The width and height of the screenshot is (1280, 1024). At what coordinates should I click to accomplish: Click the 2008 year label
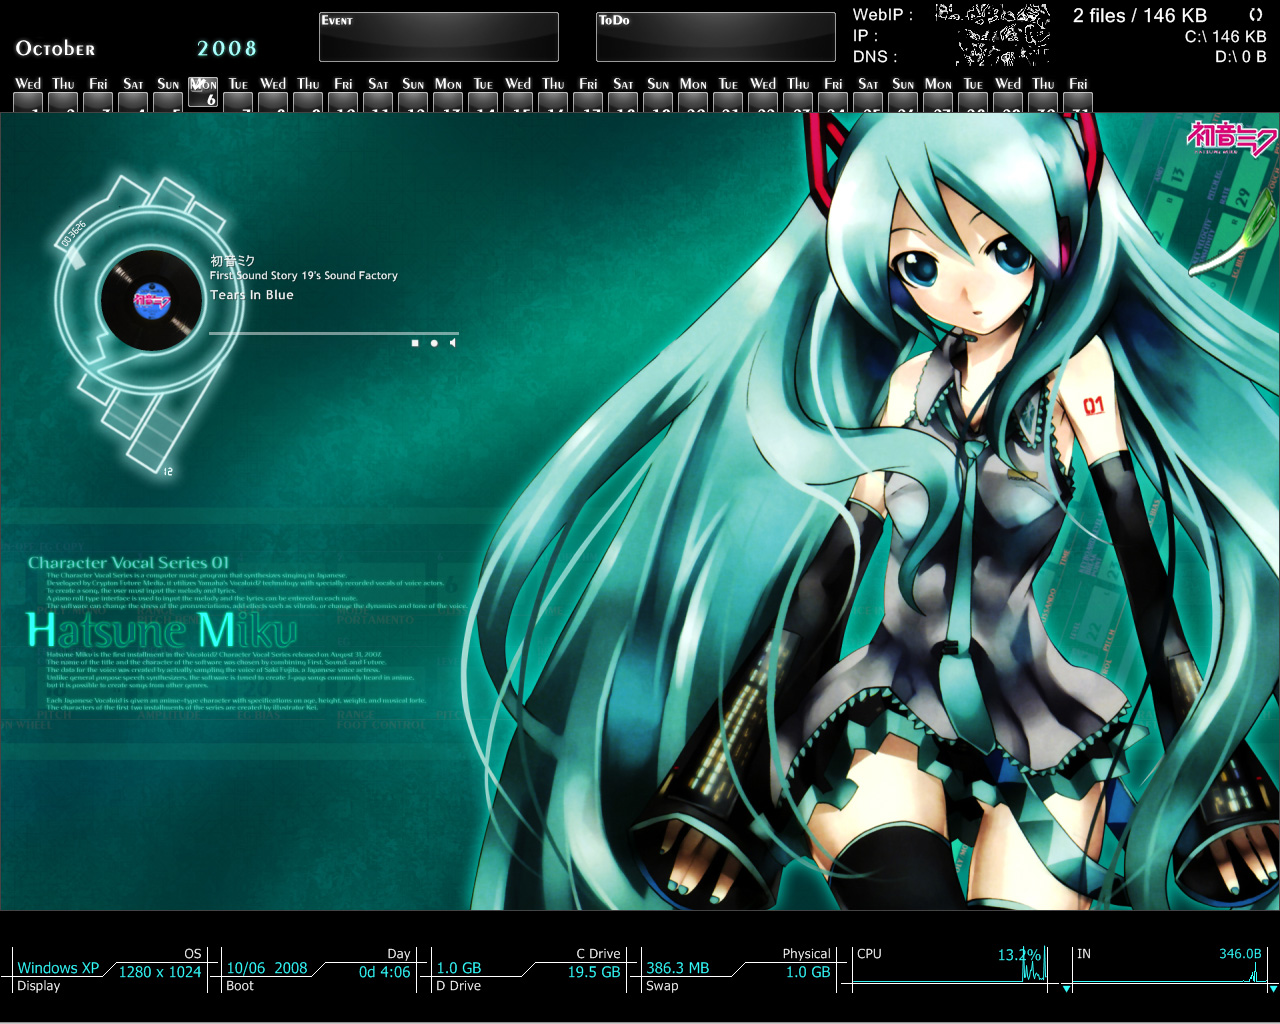click(x=227, y=48)
